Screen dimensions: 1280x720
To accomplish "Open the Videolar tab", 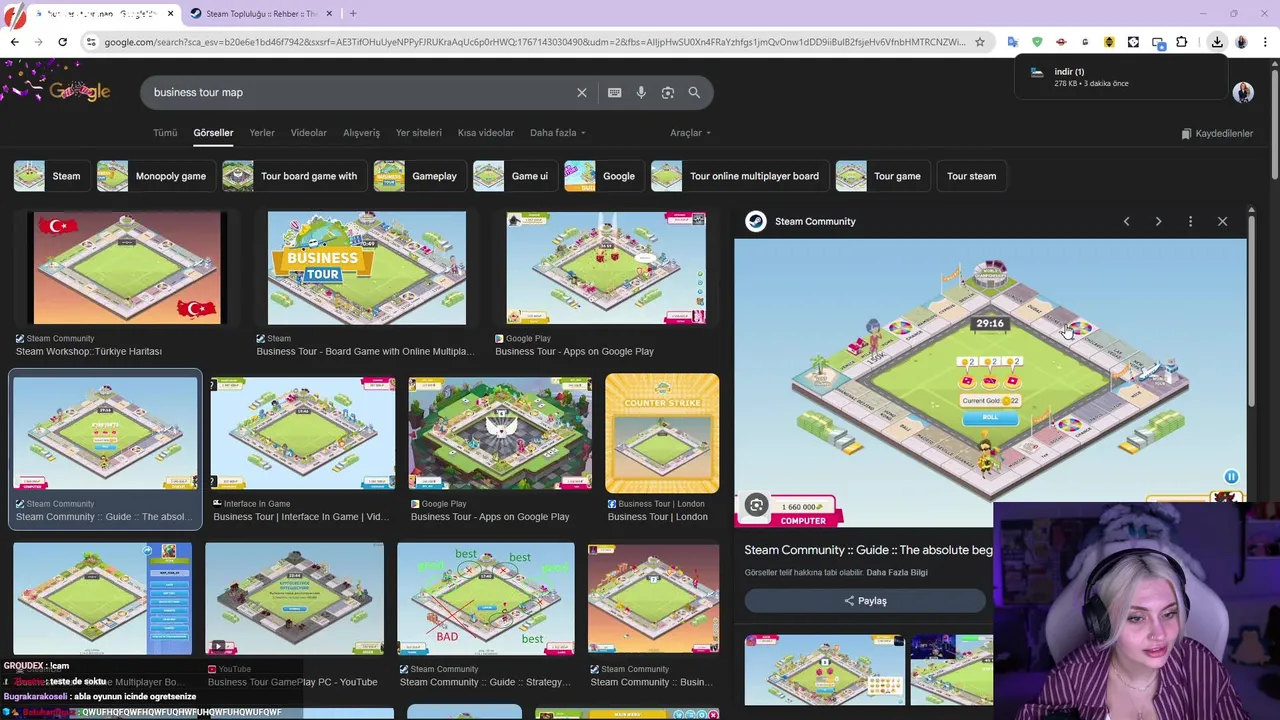I will [308, 133].
